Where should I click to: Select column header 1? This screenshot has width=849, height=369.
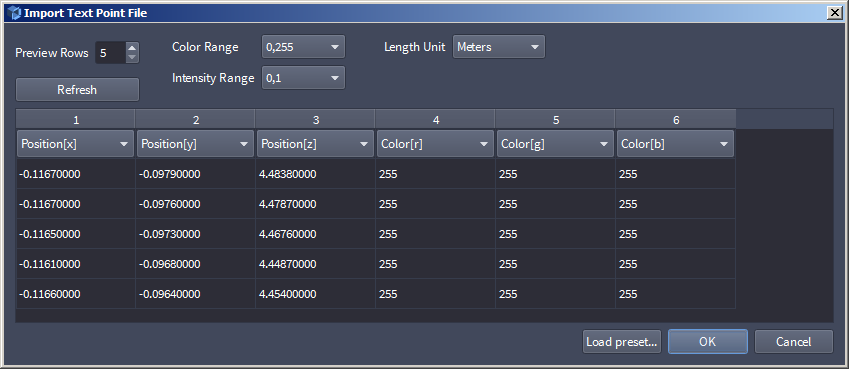[76, 120]
